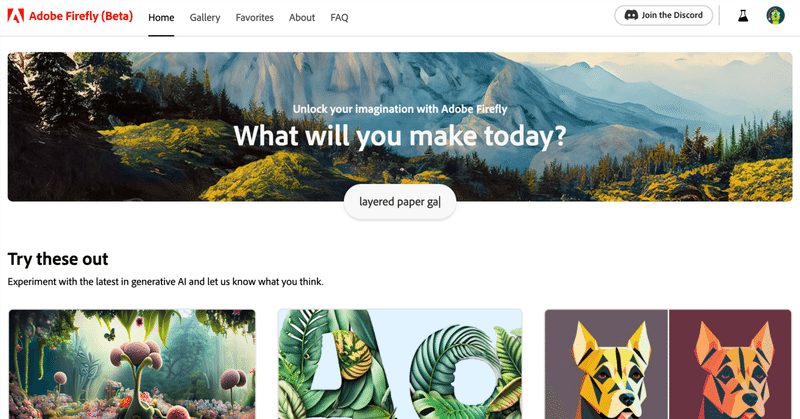This screenshot has height=419, width=800.
Task: Click the "Unlock your imagination" tagline
Action: (400, 109)
